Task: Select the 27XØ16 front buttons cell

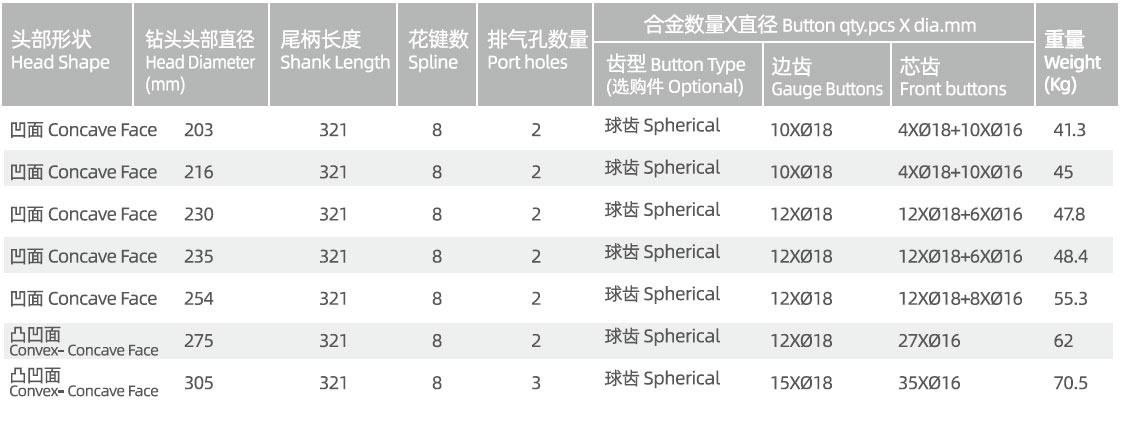Action: [929, 341]
